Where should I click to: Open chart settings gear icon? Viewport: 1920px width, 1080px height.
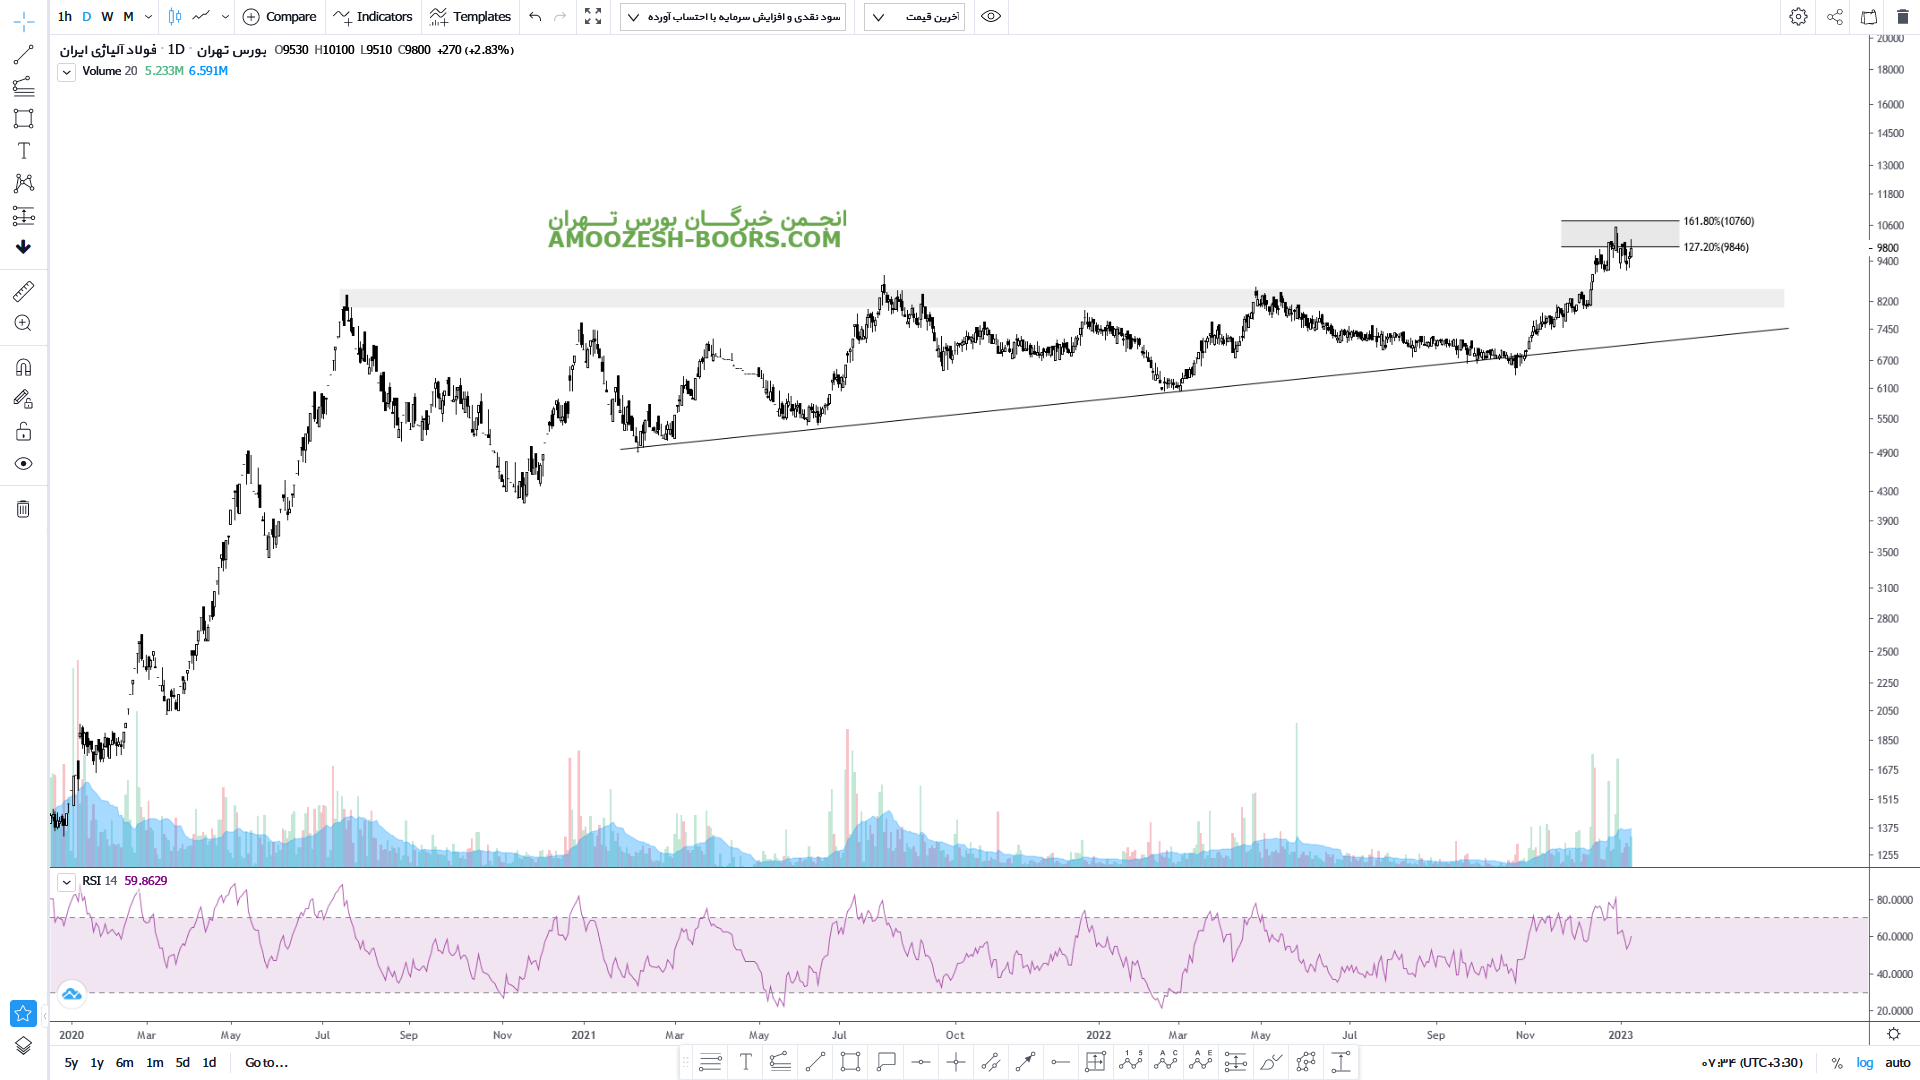[x=1798, y=16]
